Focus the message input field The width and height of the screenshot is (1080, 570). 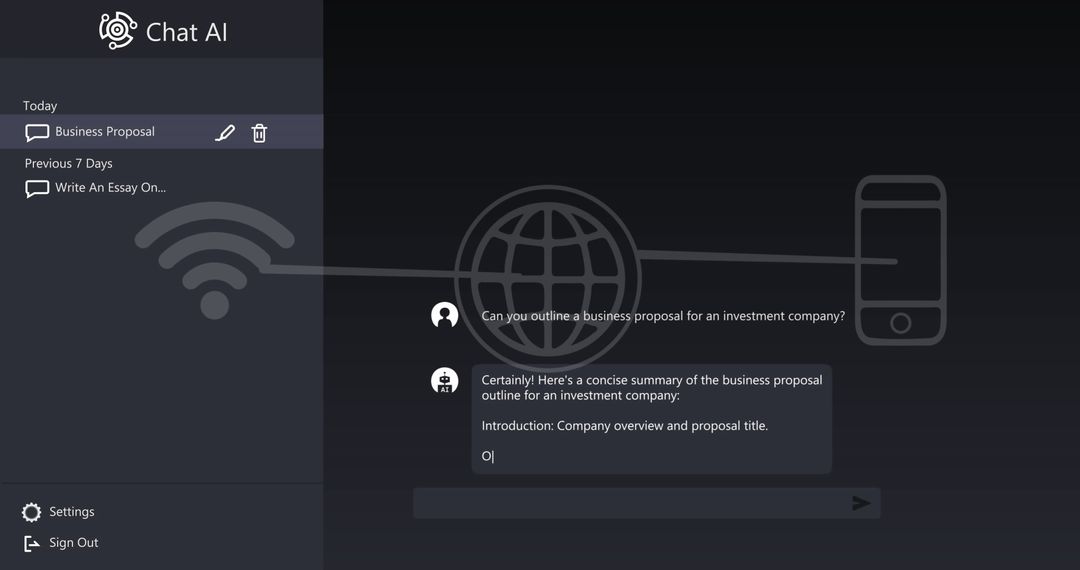click(x=647, y=503)
